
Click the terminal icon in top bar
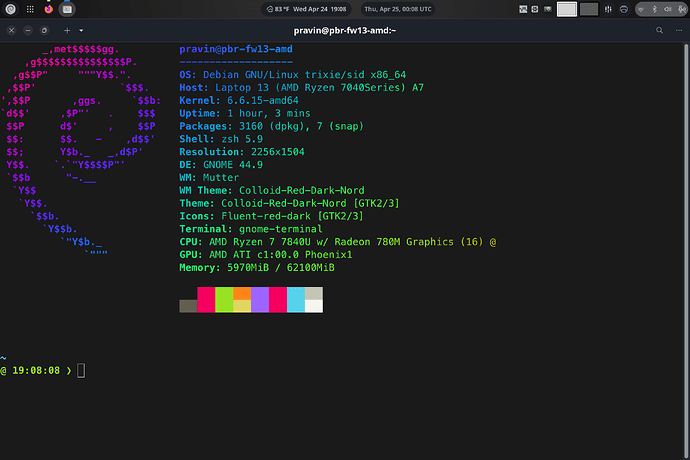click(x=66, y=9)
